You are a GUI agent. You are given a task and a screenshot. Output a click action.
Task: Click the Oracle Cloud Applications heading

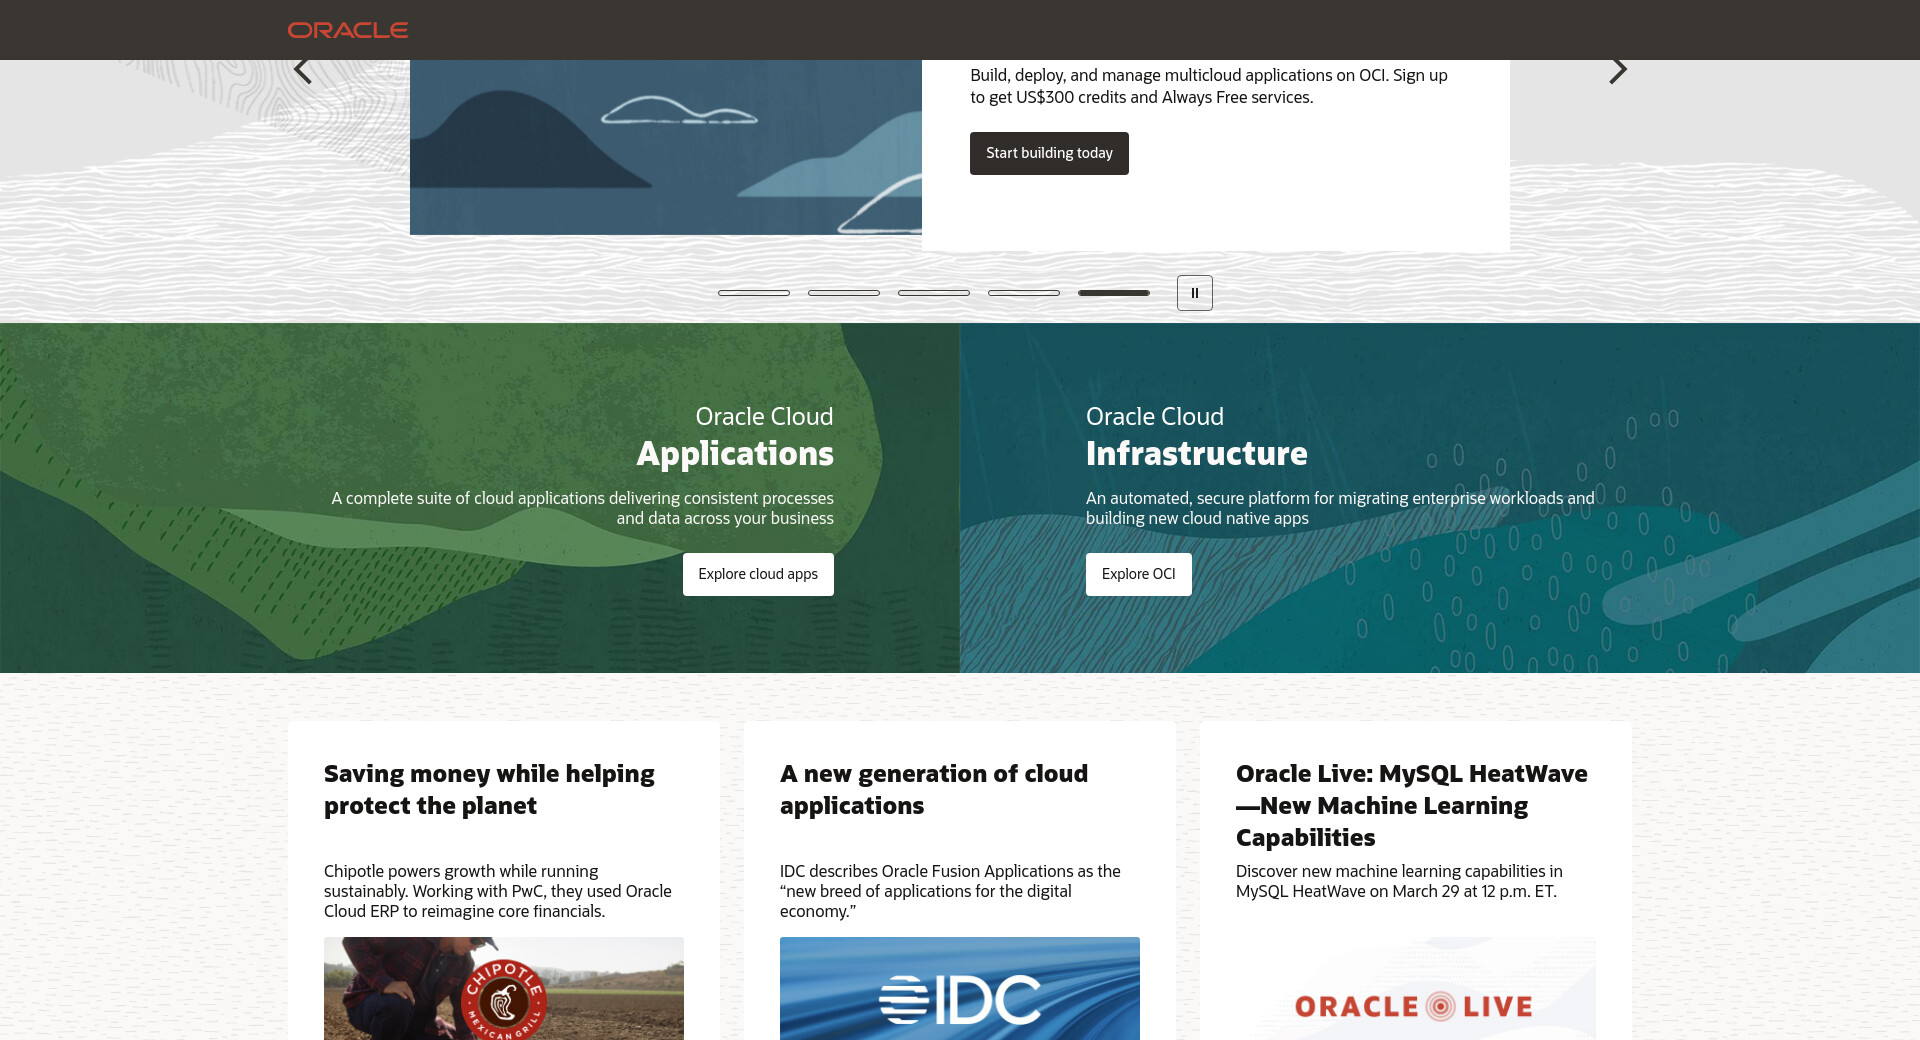click(x=734, y=453)
